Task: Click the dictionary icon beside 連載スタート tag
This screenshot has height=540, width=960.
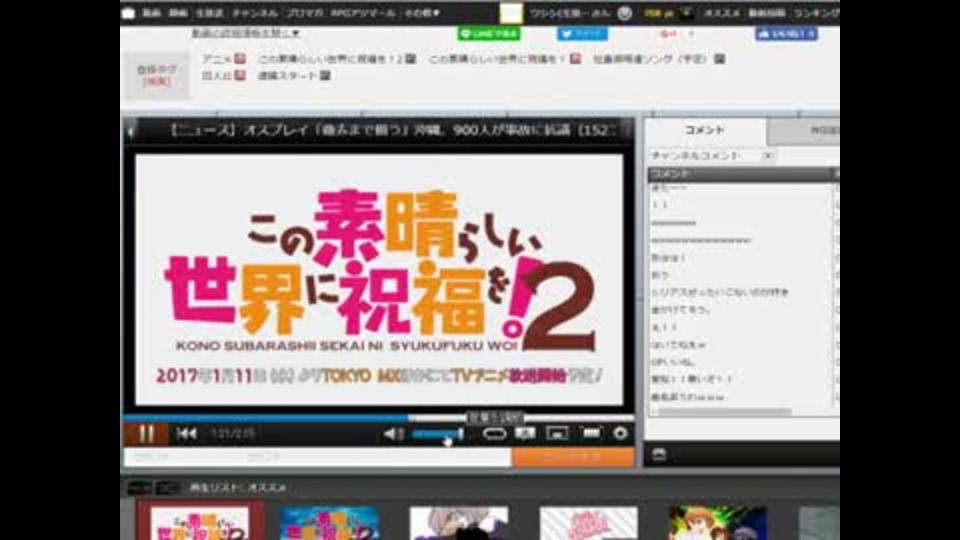Action: pyautogui.click(x=325, y=75)
